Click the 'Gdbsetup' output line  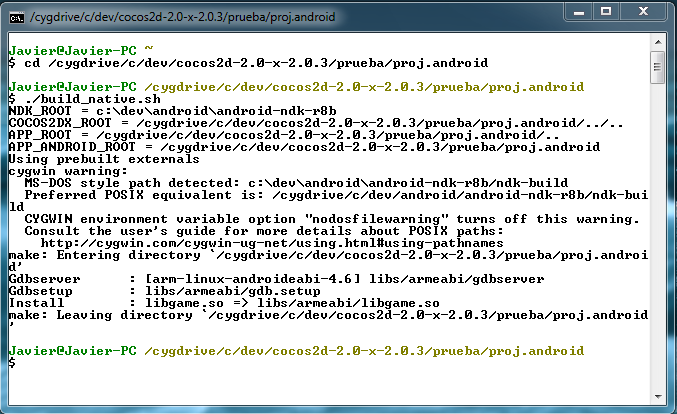(165, 291)
